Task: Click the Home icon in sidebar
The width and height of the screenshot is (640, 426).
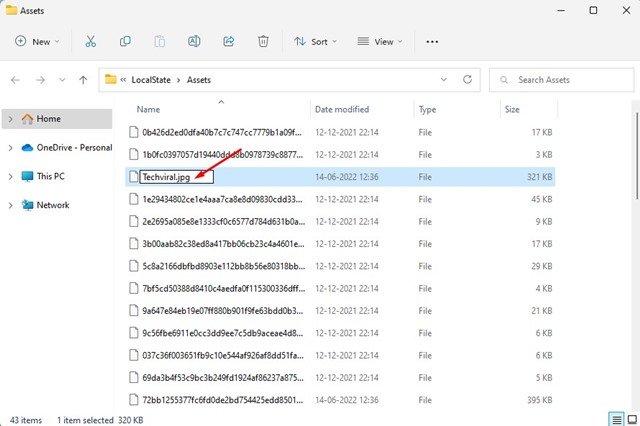Action: [x=27, y=119]
